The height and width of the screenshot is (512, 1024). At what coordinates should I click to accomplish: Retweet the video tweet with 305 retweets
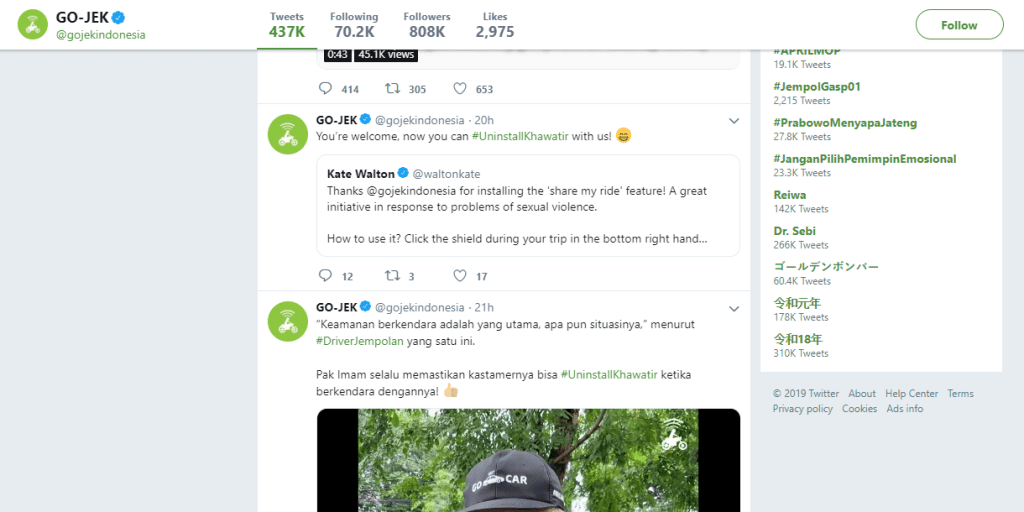click(x=393, y=89)
